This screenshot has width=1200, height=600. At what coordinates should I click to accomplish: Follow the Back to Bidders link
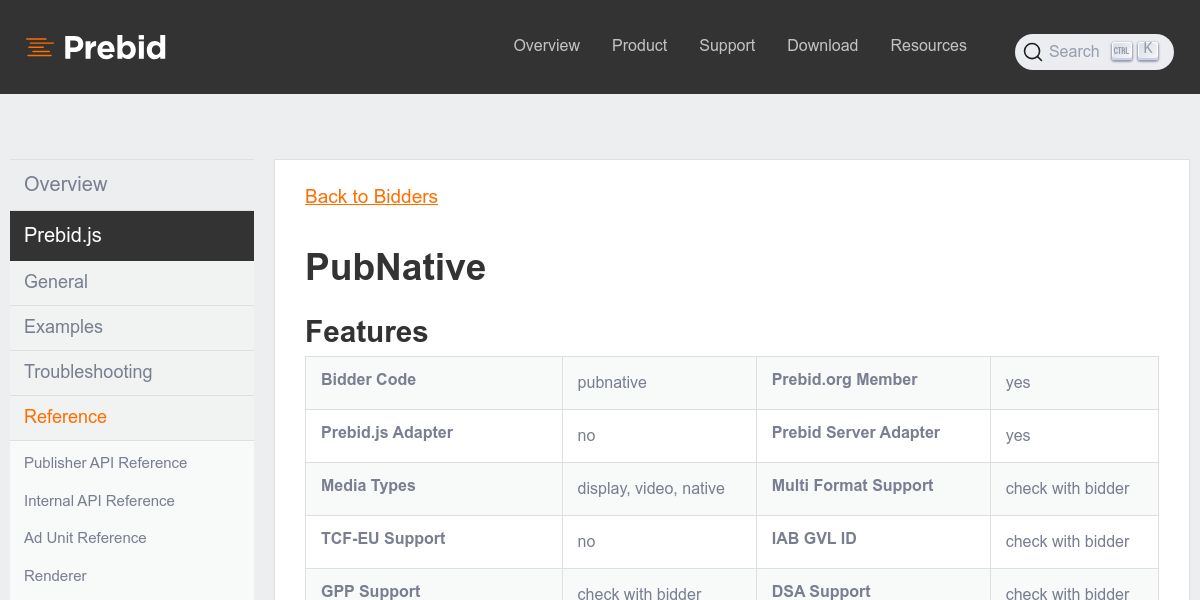(x=371, y=197)
